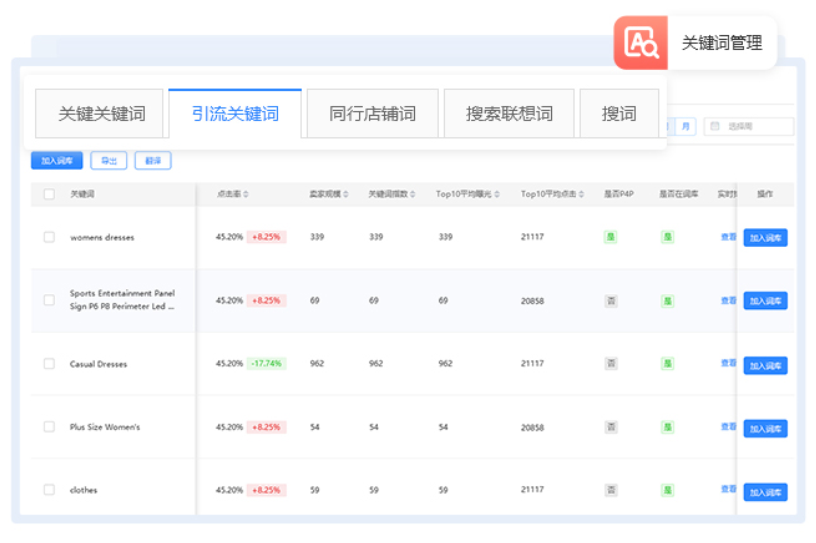Click 查看 link in Sports Entertainment row

coord(728,300)
